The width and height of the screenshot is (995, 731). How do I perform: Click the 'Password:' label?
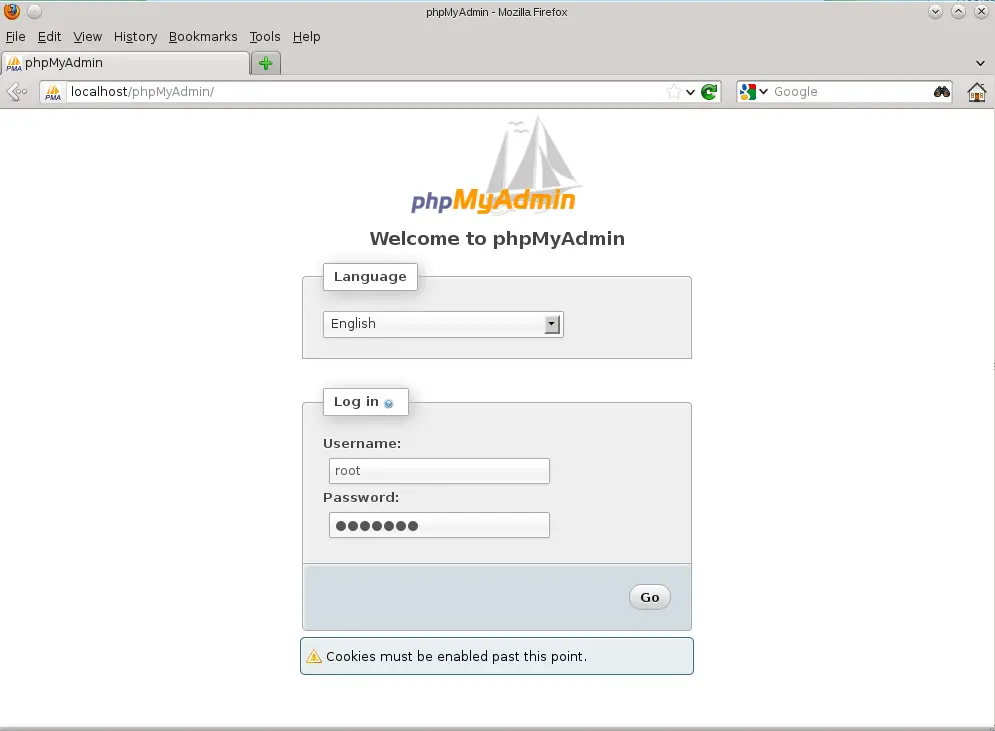click(x=361, y=497)
